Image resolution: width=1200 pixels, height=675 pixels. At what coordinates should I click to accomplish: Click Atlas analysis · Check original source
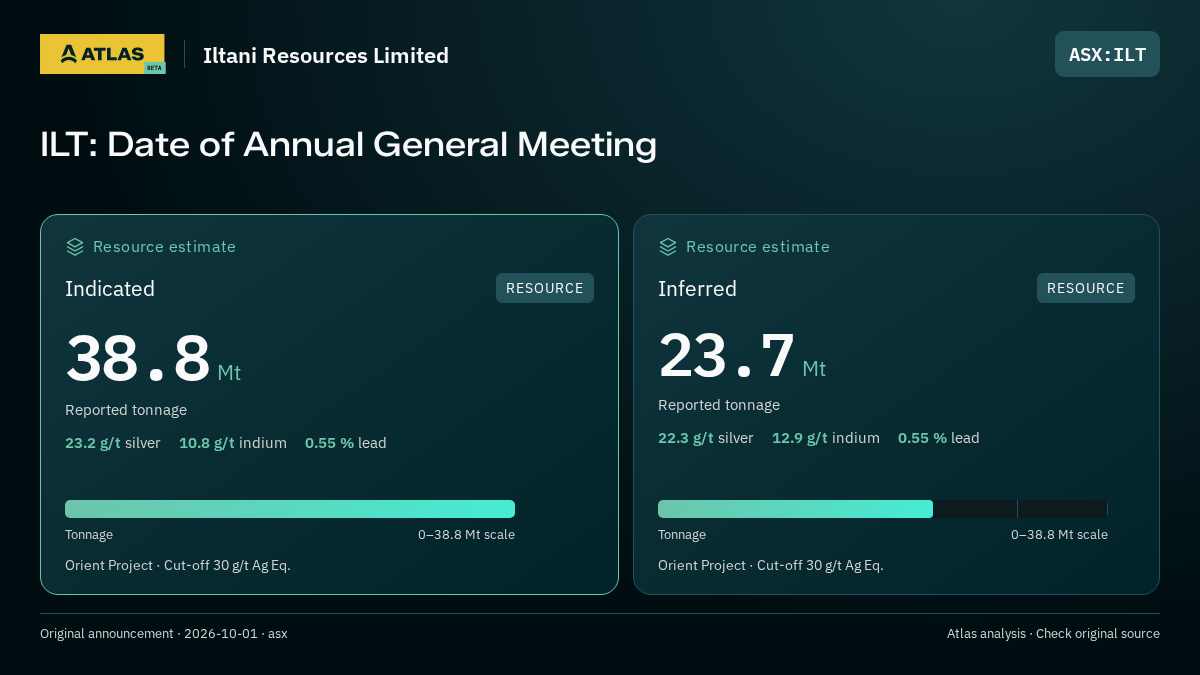(x=1053, y=634)
